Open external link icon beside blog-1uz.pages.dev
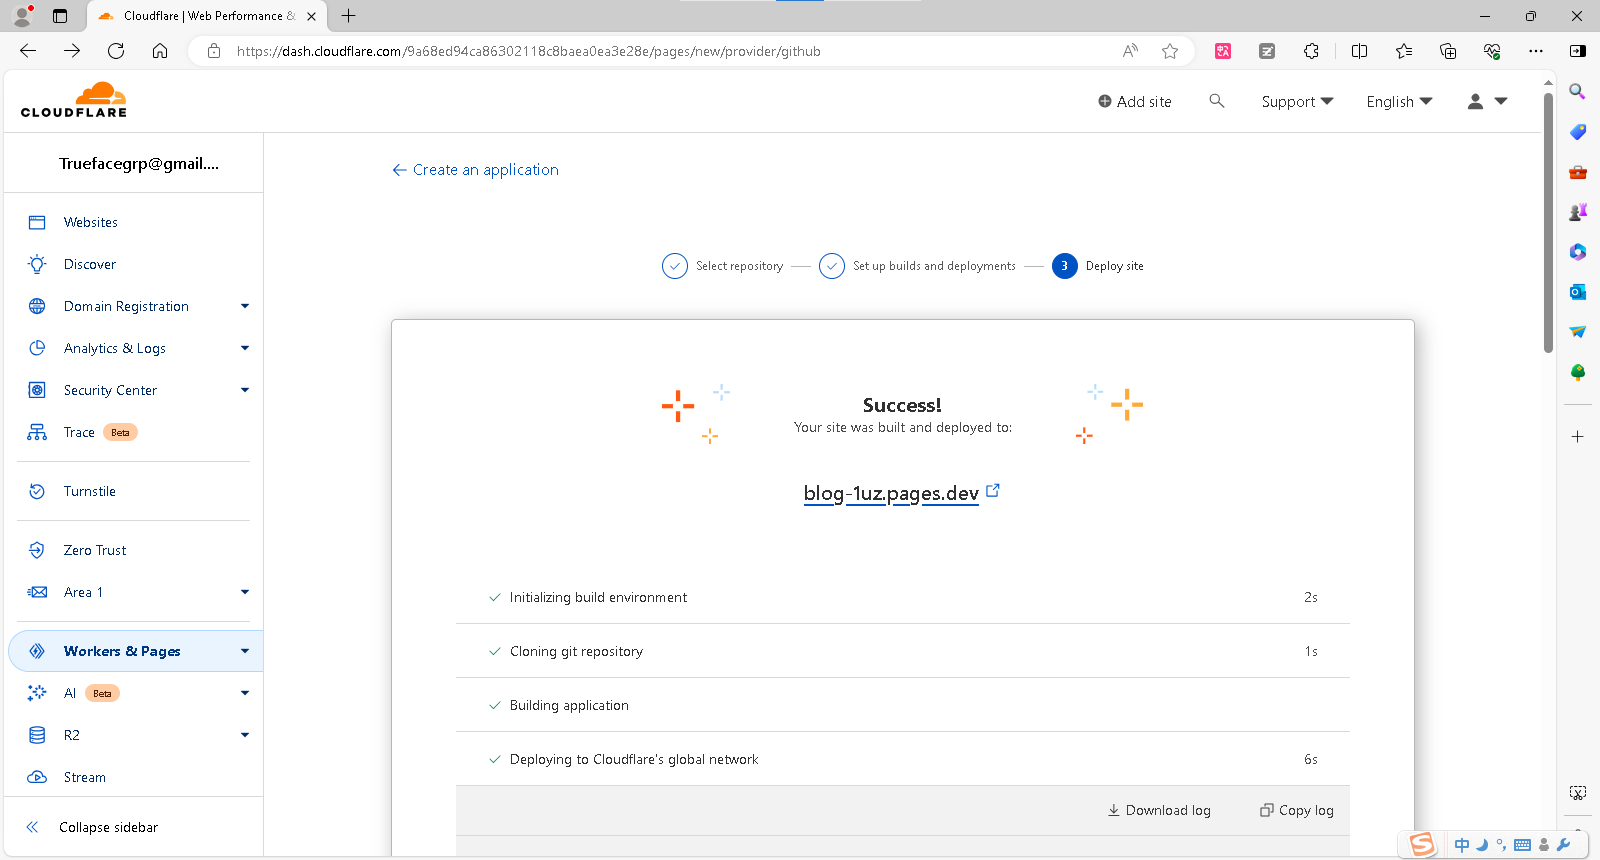This screenshot has width=1600, height=860. [x=993, y=491]
